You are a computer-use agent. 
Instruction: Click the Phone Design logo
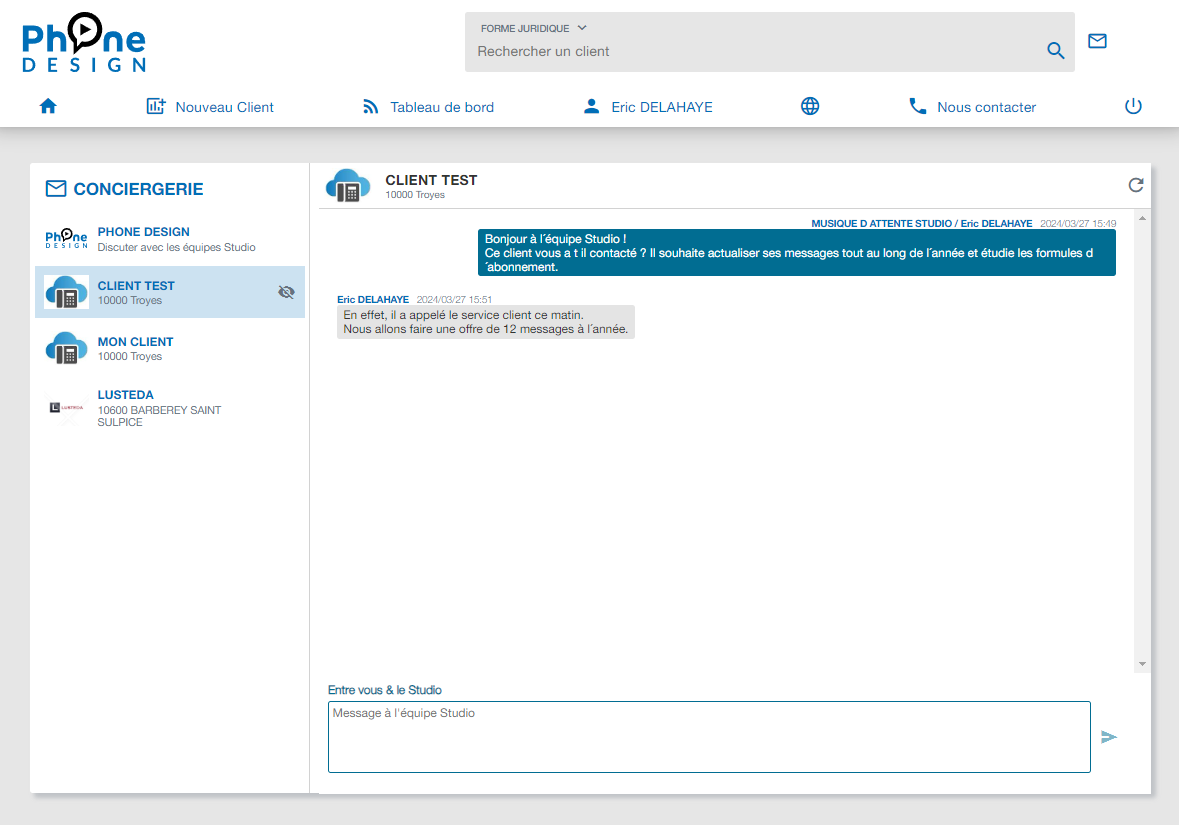[84, 43]
